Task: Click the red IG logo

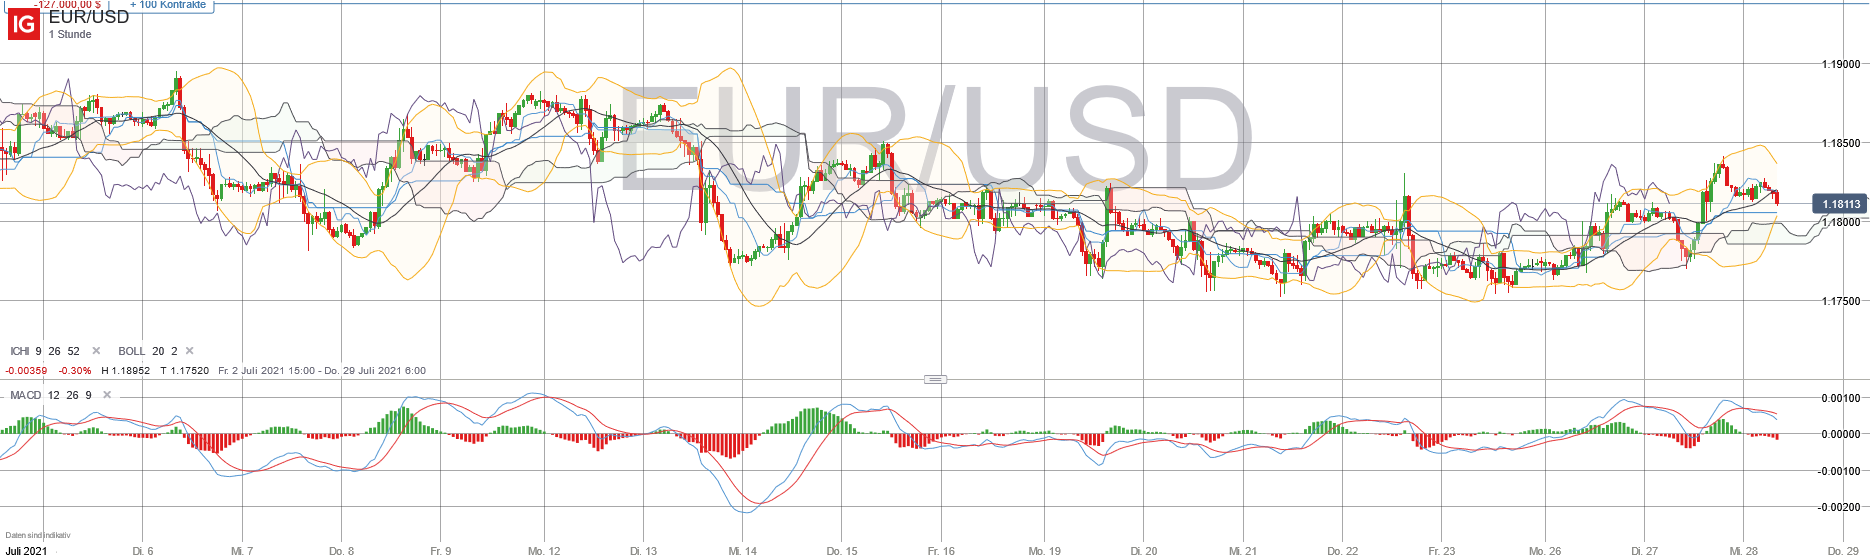Action: pos(23,25)
